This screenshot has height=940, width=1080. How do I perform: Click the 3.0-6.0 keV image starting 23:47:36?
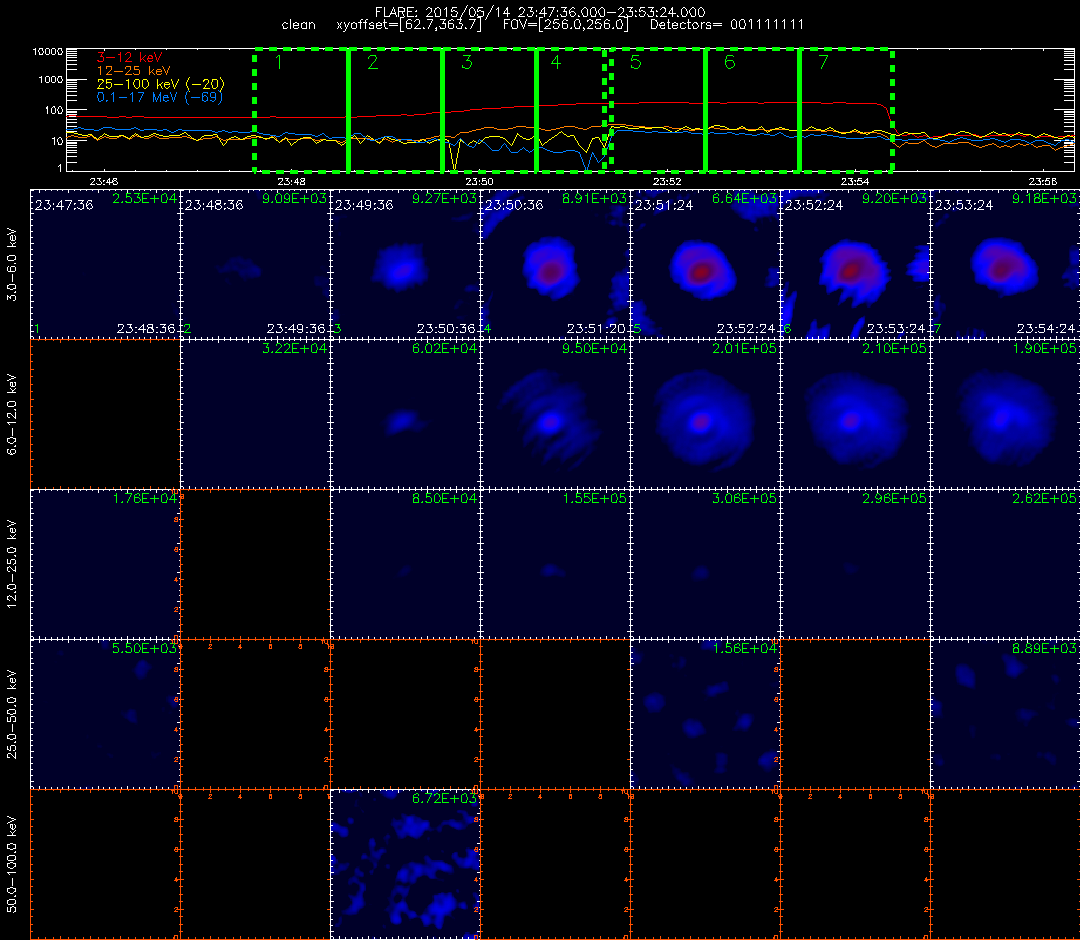click(x=105, y=264)
